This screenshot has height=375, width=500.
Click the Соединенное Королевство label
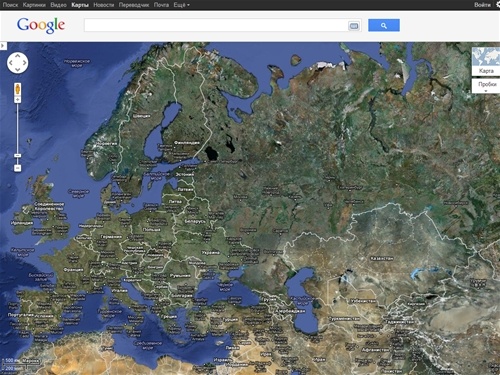[x=49, y=206]
